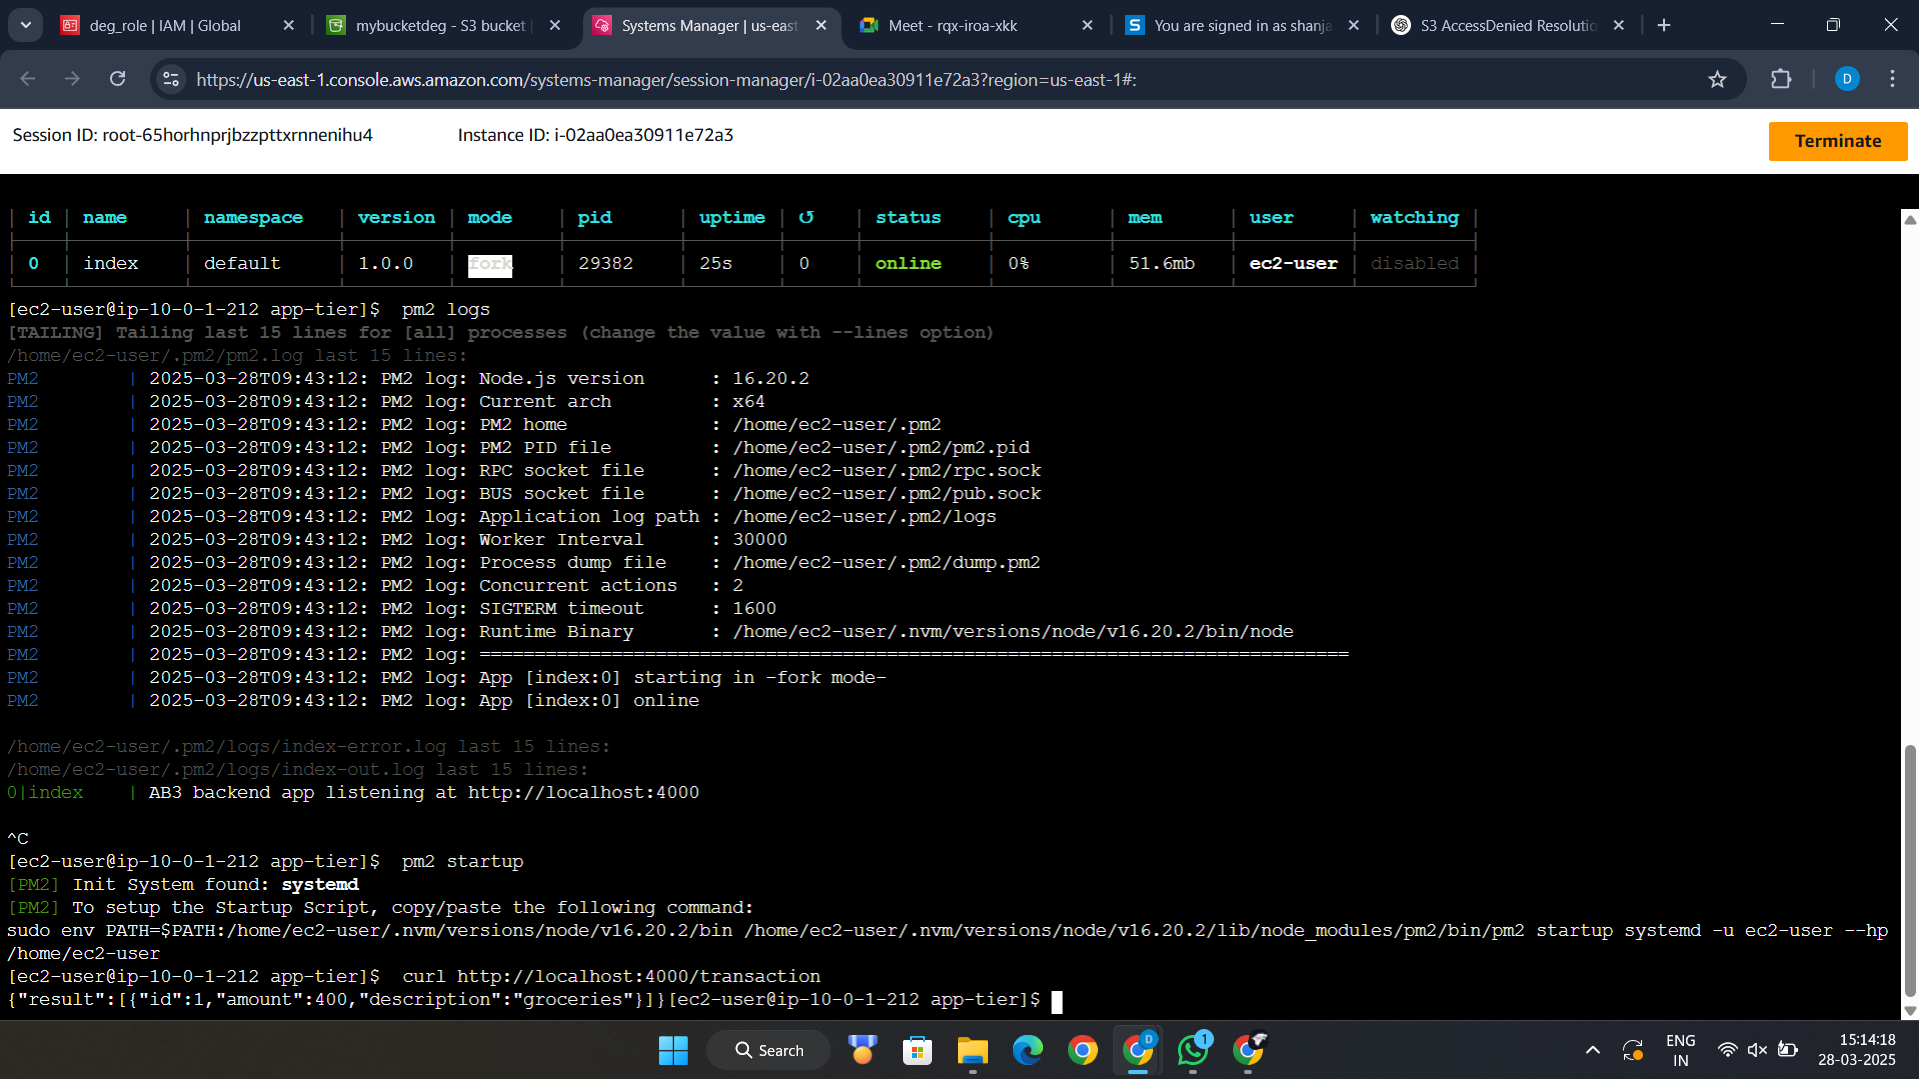
Task: Show hidden system tray icons
Action: point(1592,1051)
